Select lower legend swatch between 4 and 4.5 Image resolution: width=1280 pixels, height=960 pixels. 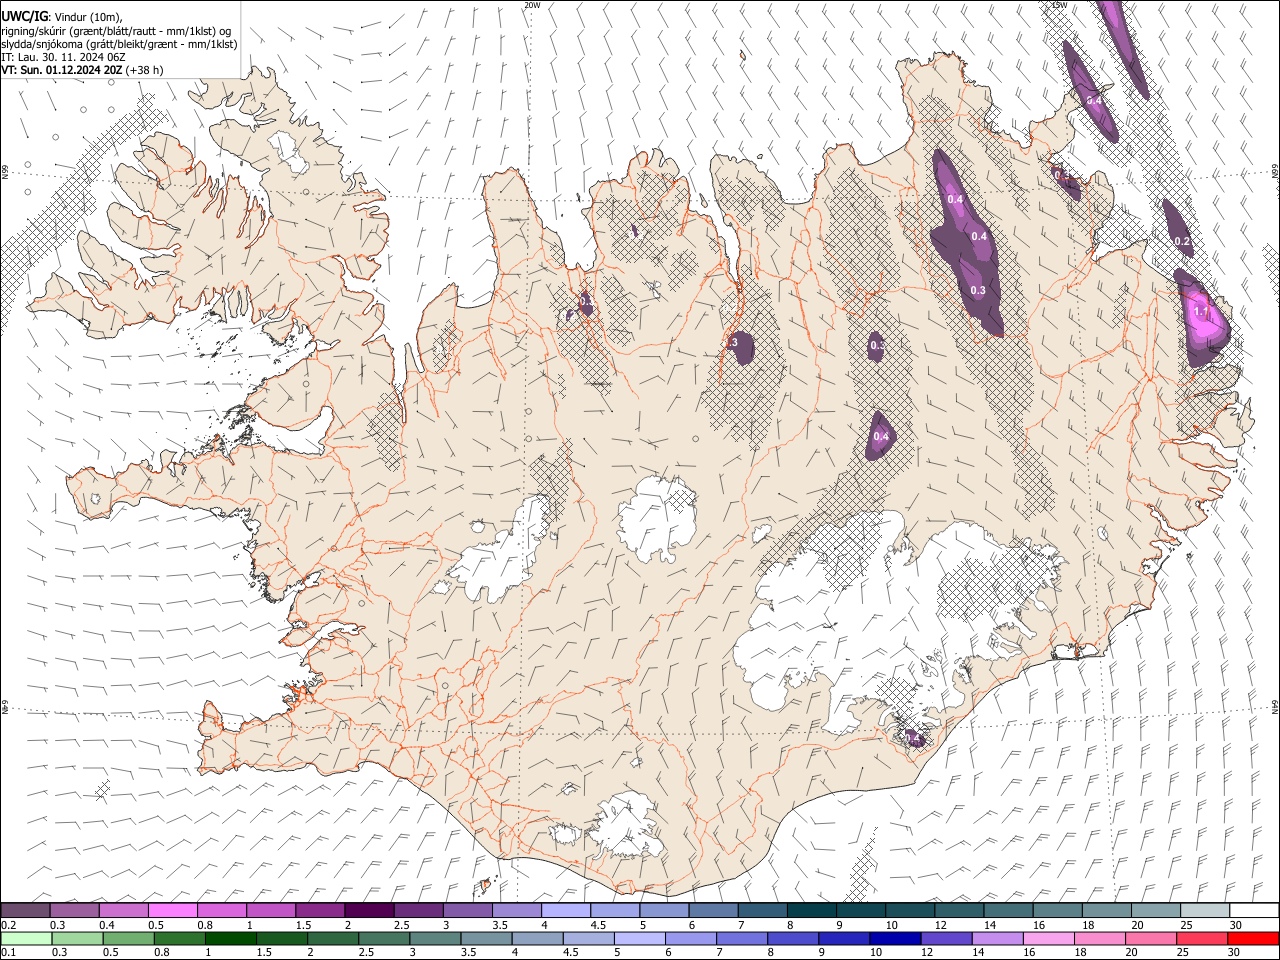click(538, 938)
